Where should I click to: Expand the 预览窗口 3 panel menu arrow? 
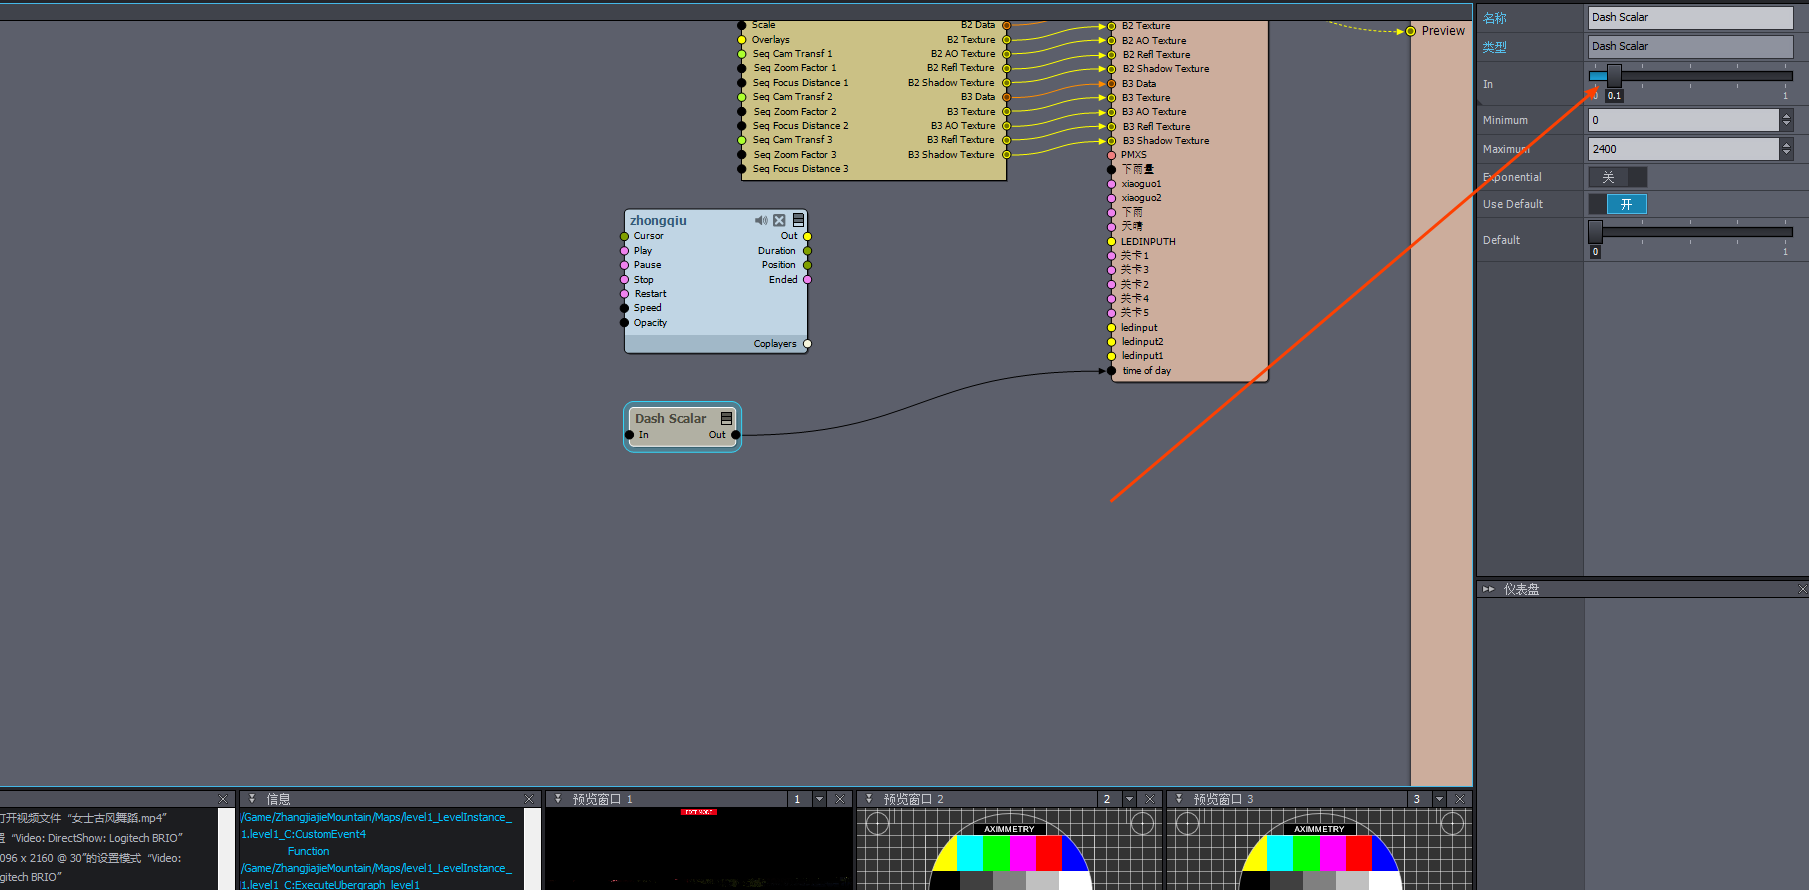tap(1178, 799)
